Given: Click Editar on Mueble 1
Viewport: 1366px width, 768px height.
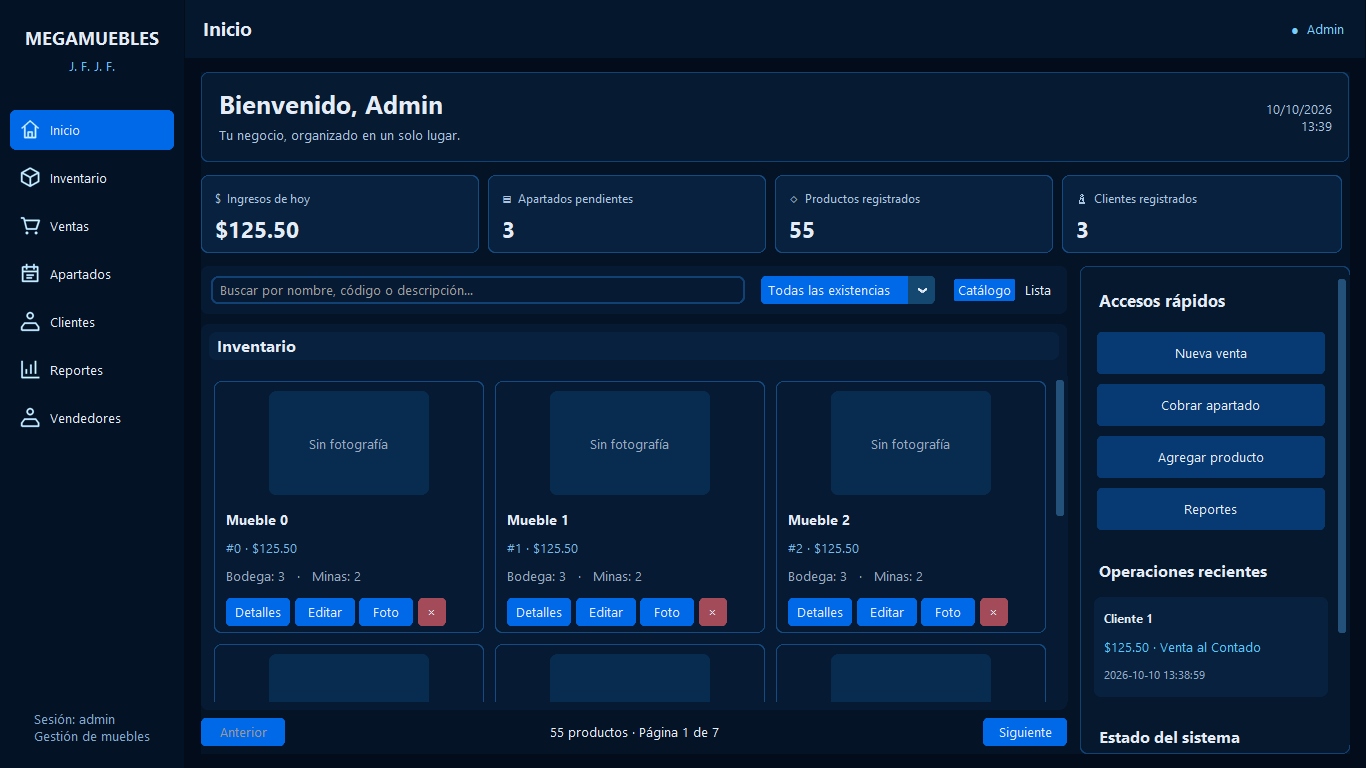Looking at the screenshot, I should coord(606,612).
